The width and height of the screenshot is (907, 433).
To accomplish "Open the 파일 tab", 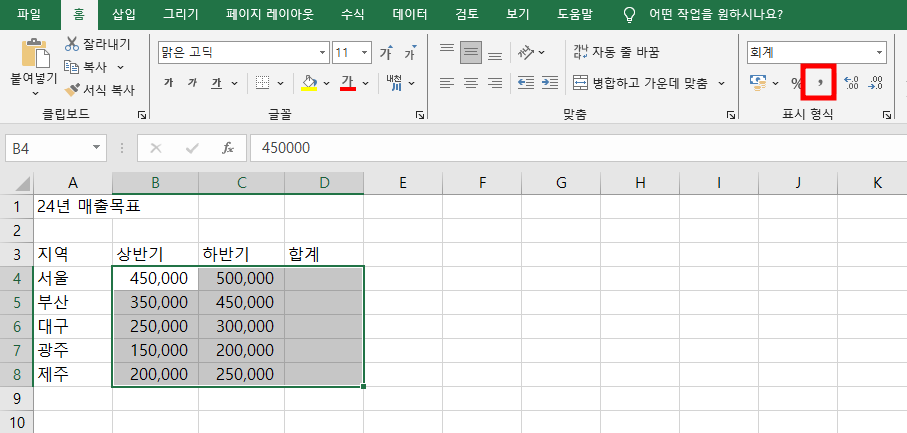I will click(x=29, y=14).
